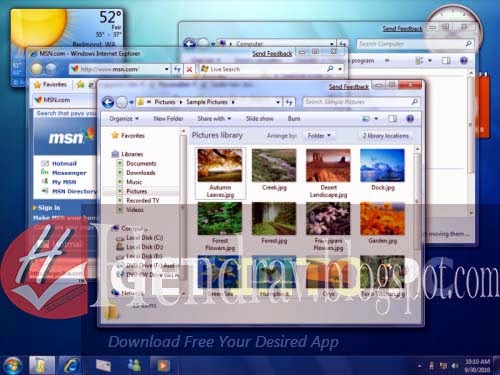Click Favorites button in IE toolbar
Viewport: 500px width, 375px height.
[x=51, y=85]
